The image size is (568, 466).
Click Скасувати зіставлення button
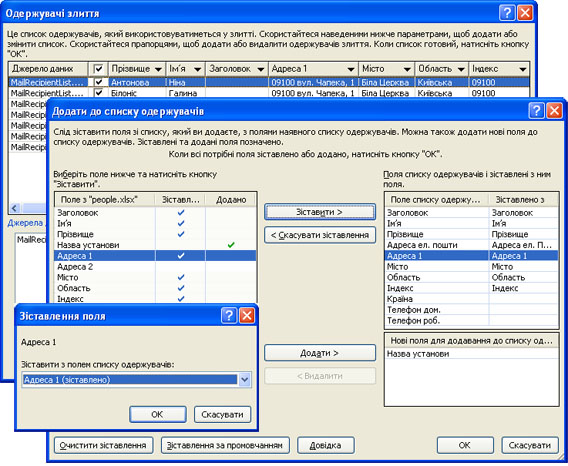click(x=320, y=235)
